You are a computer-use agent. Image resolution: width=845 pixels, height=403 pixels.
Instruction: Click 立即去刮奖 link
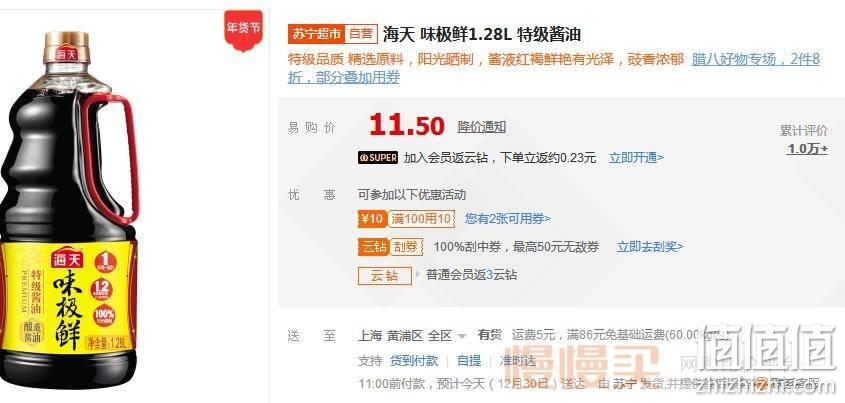pyautogui.click(x=650, y=247)
